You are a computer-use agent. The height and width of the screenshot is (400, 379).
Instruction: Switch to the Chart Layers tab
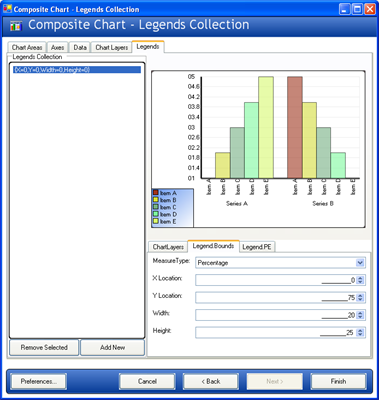click(111, 47)
